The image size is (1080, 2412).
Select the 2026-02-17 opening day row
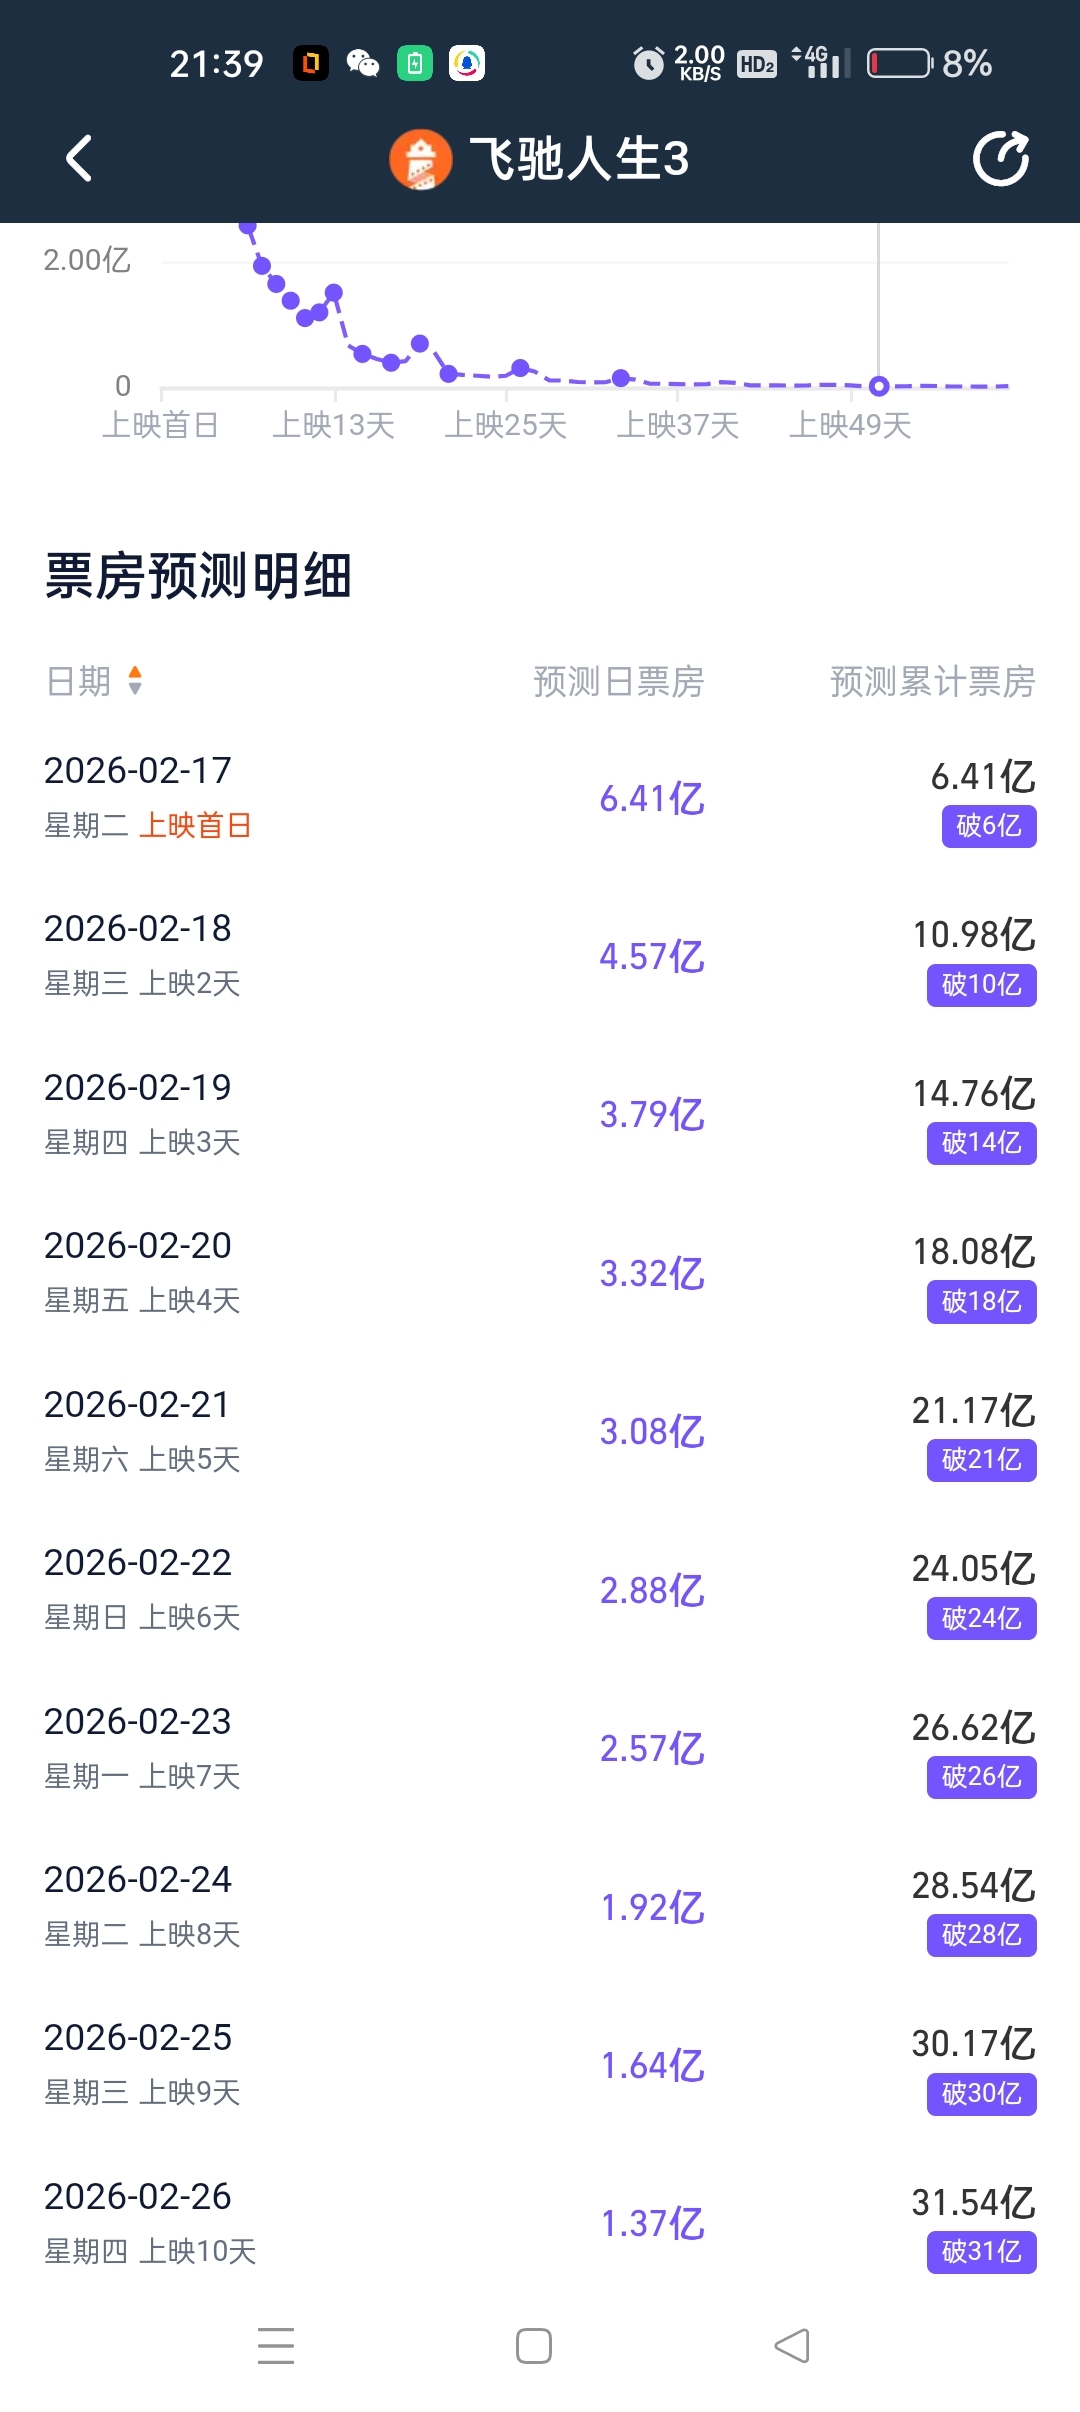pyautogui.click(x=540, y=798)
